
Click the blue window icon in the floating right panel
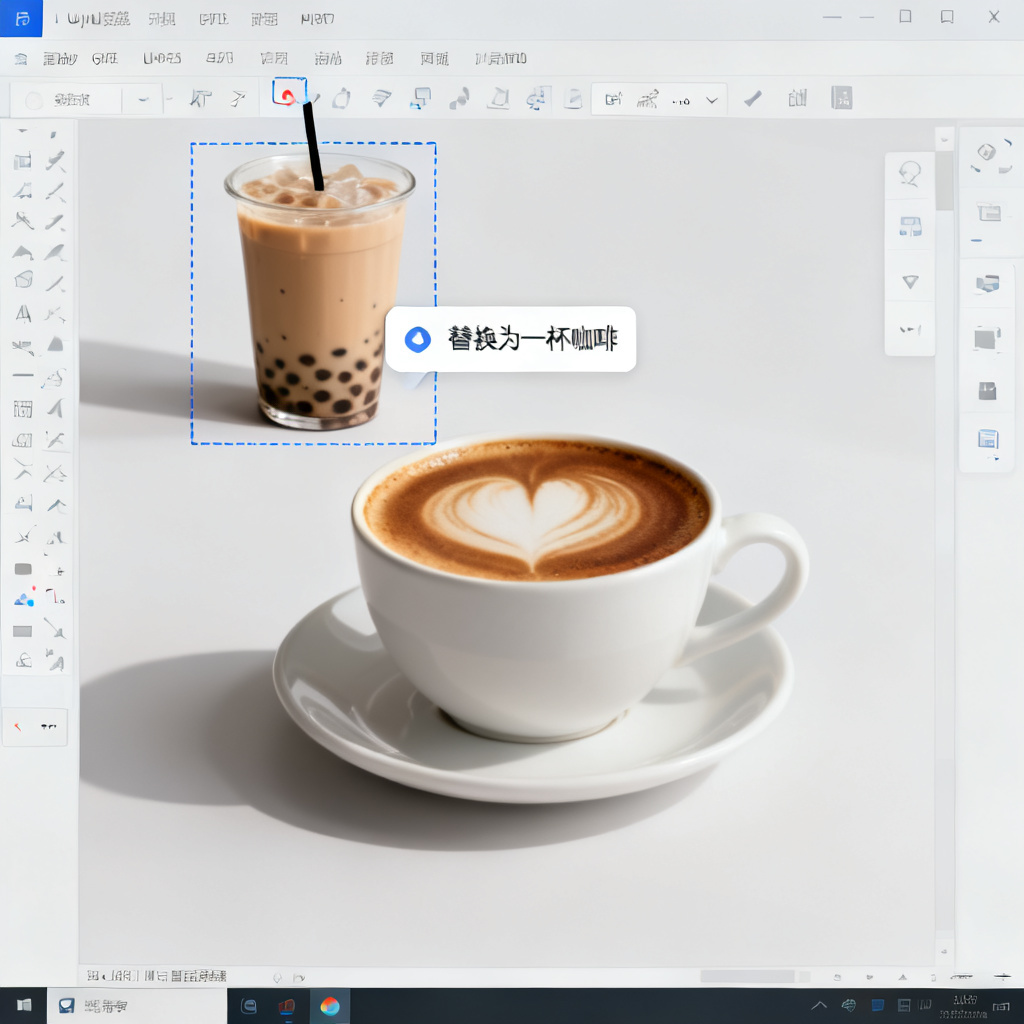910,227
